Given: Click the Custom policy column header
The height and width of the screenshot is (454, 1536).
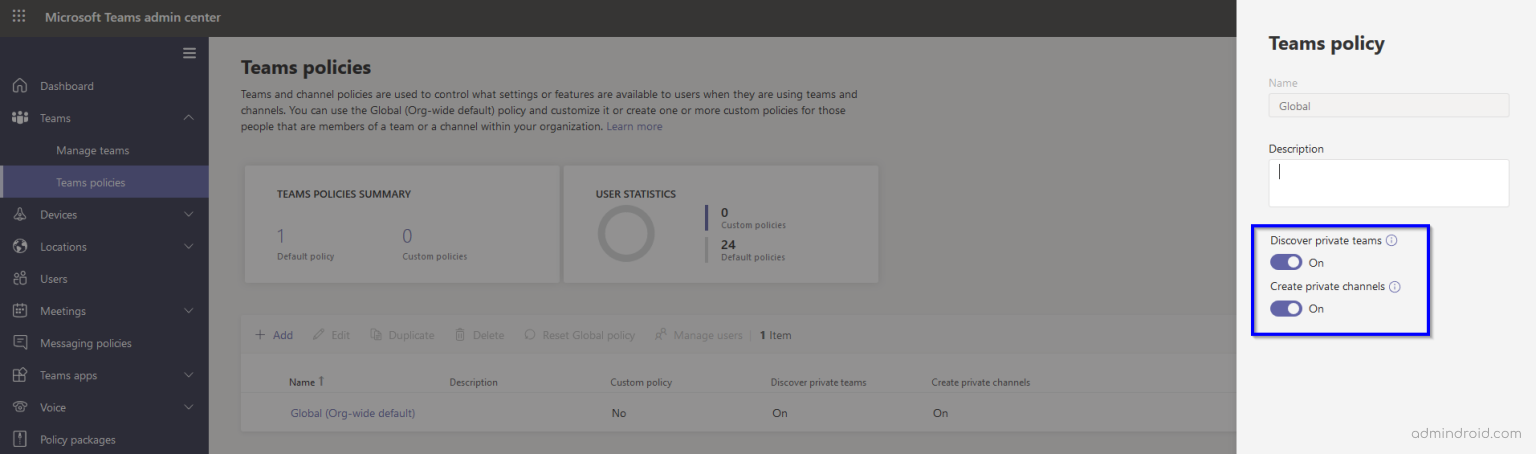Looking at the screenshot, I should pos(641,382).
